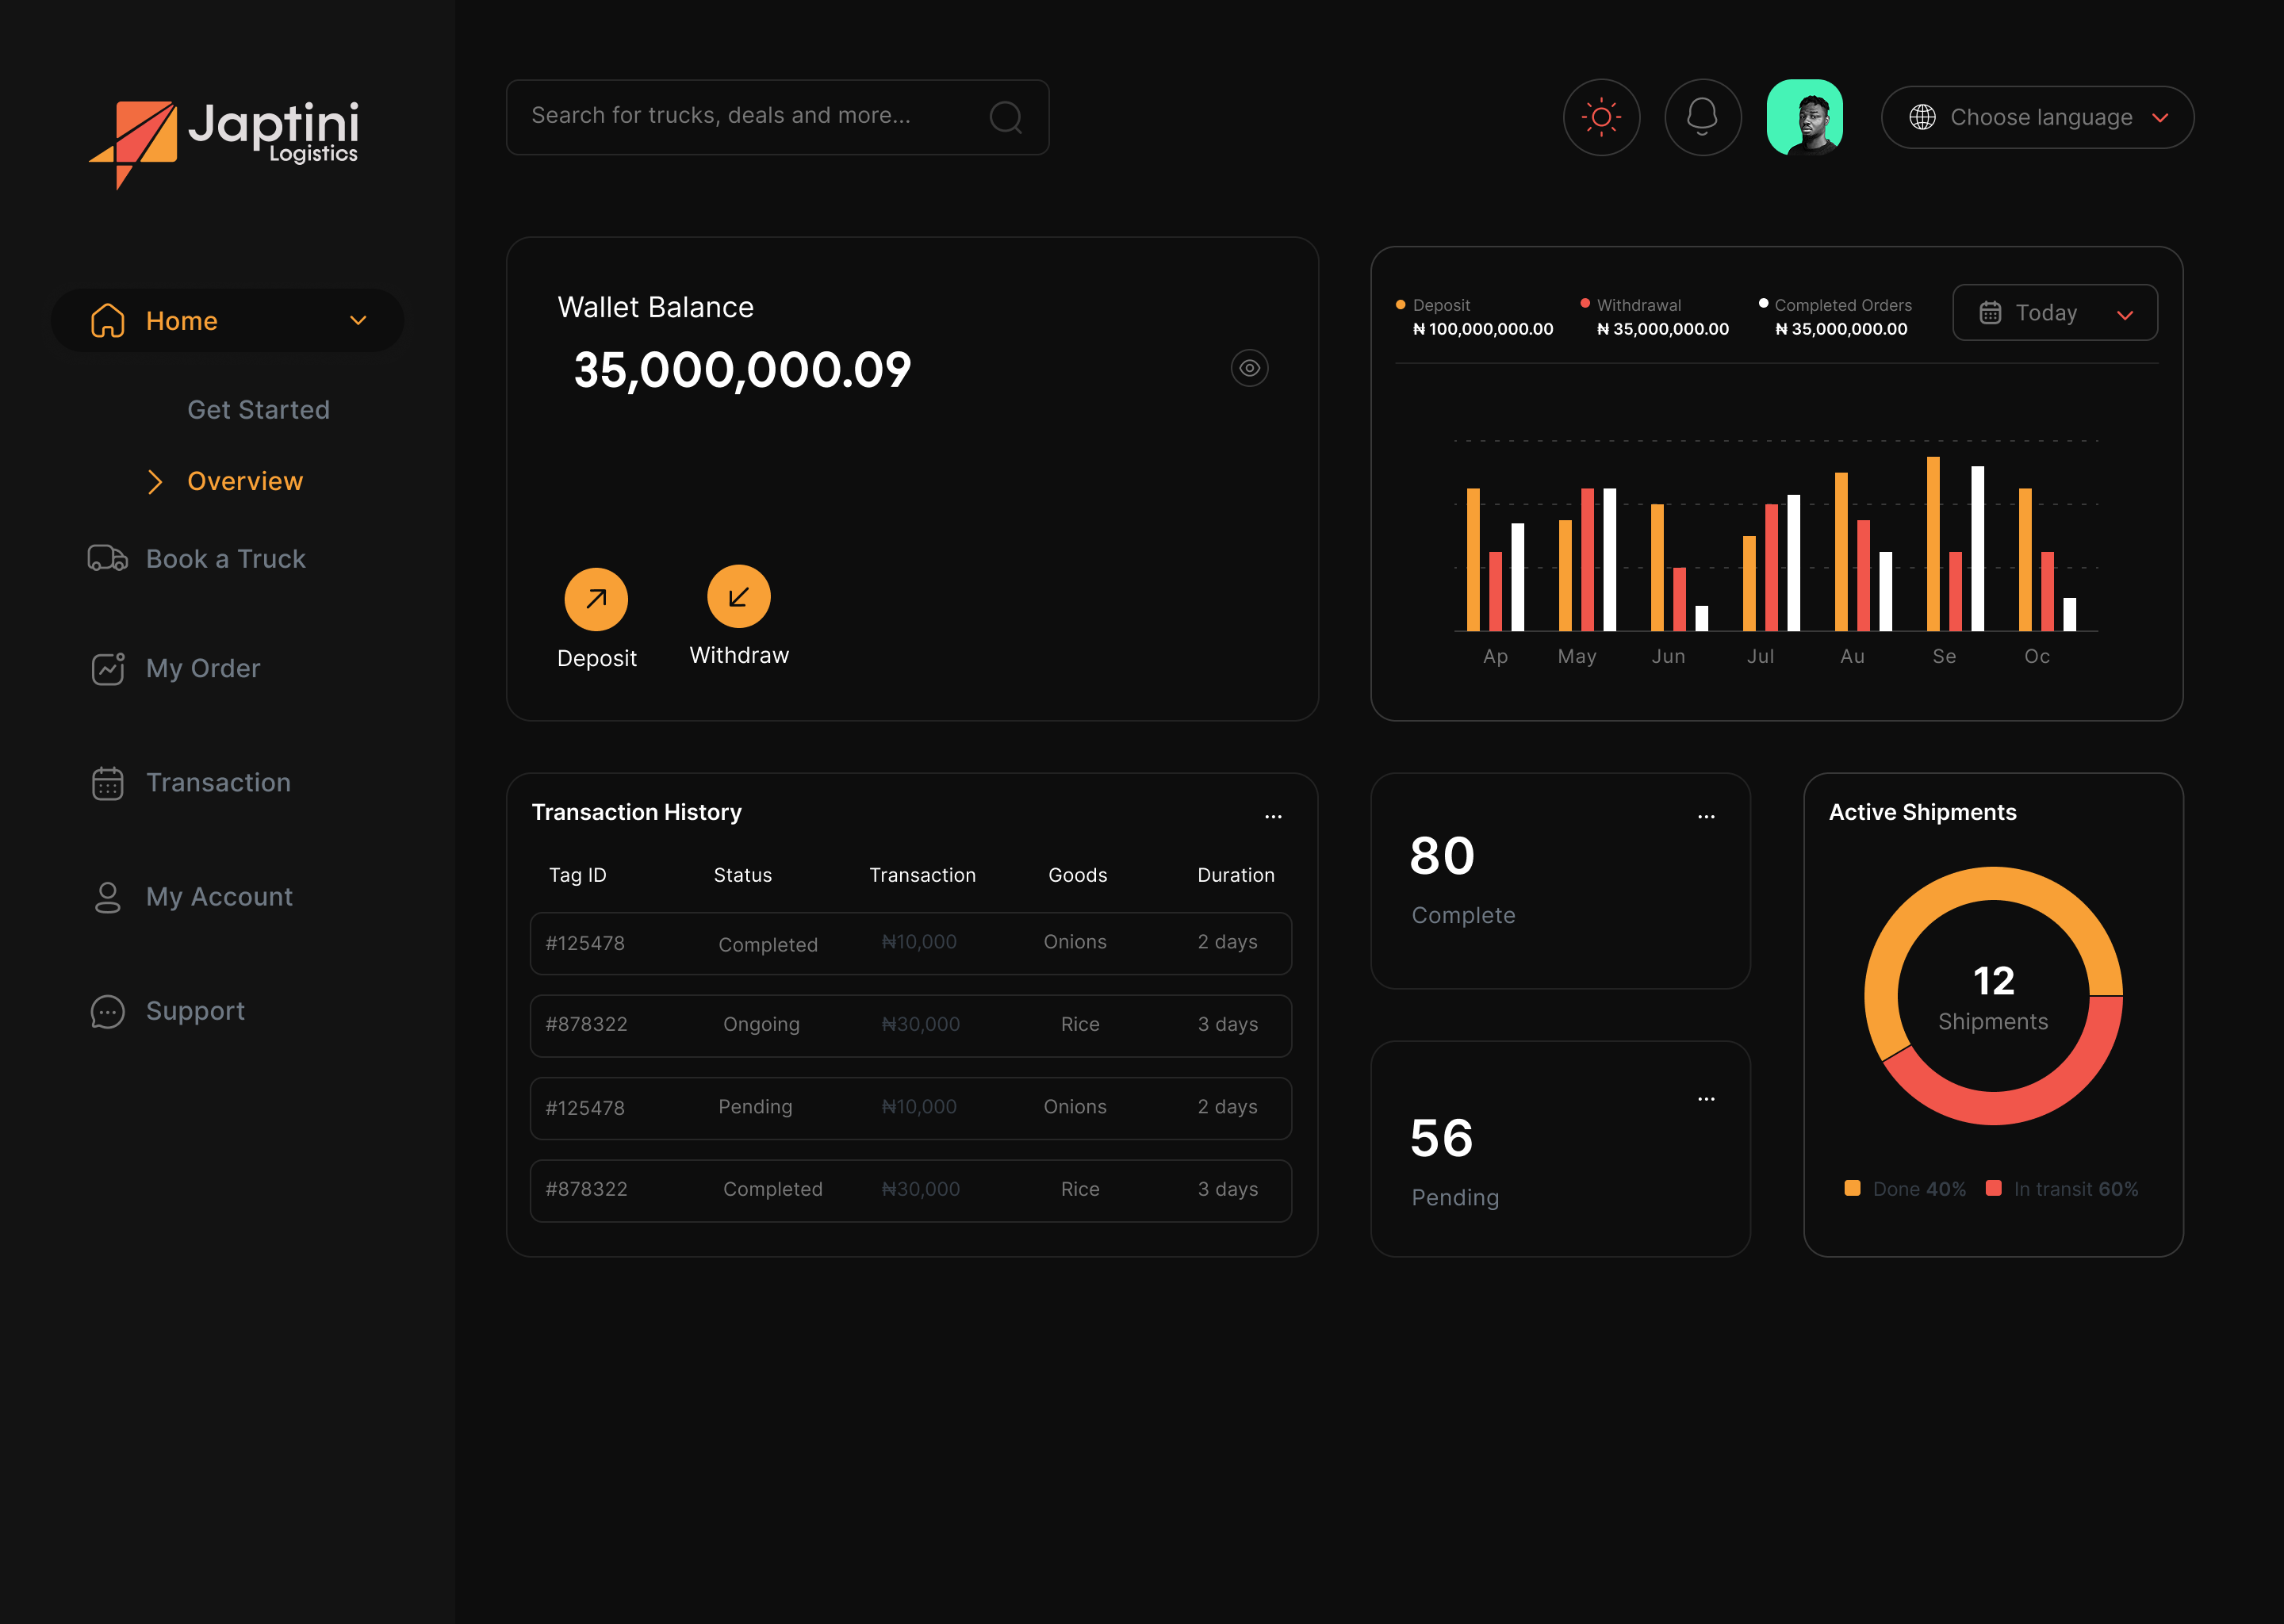Click the search magnifier icon

pyautogui.click(x=1005, y=117)
